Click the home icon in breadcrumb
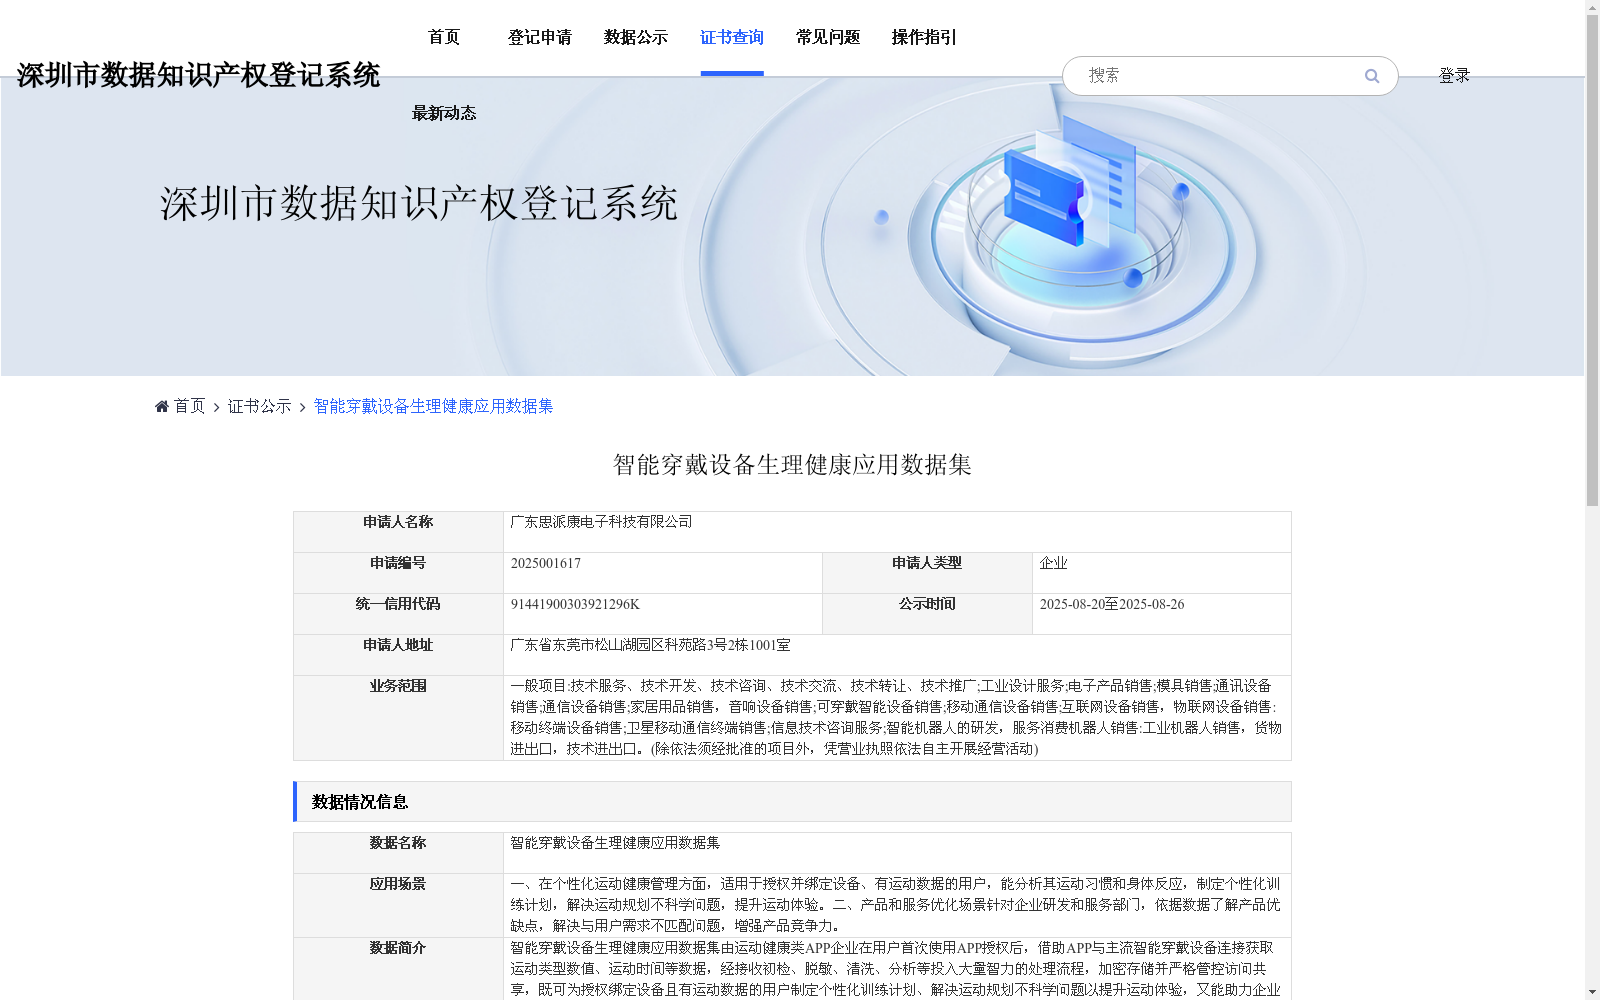The height and width of the screenshot is (1000, 1600). (x=162, y=406)
